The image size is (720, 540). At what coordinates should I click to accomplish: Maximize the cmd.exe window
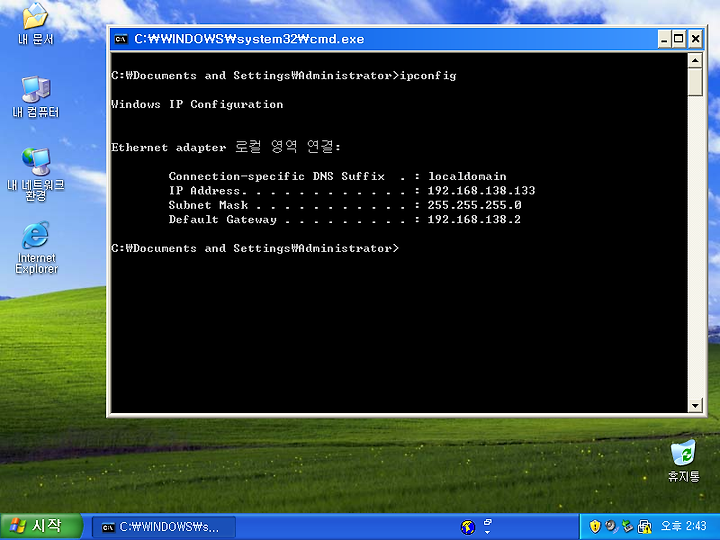679,39
